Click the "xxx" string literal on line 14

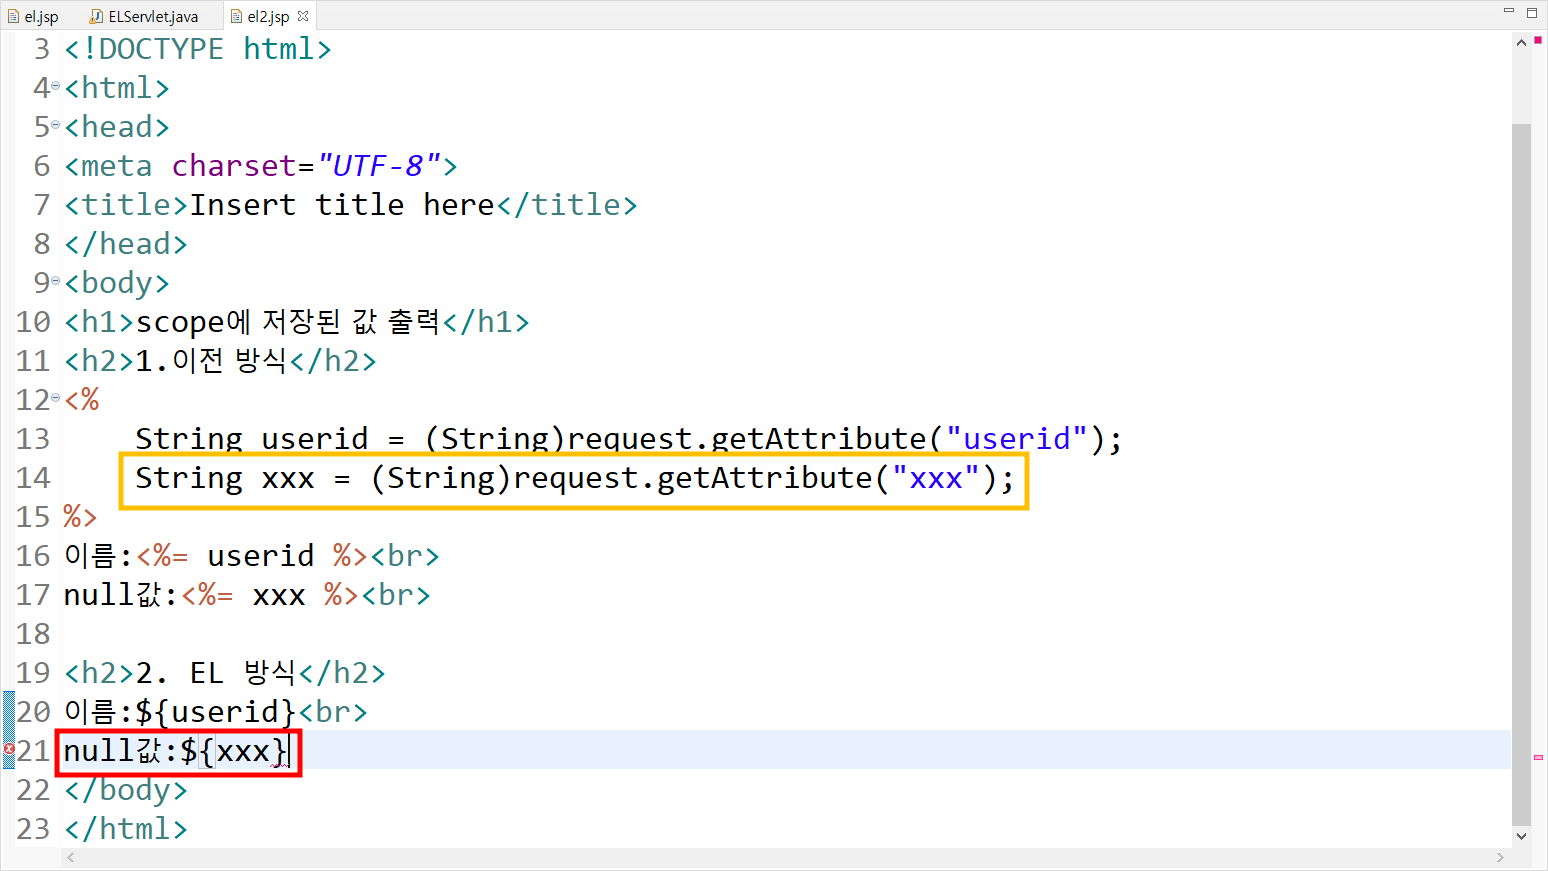[935, 478]
